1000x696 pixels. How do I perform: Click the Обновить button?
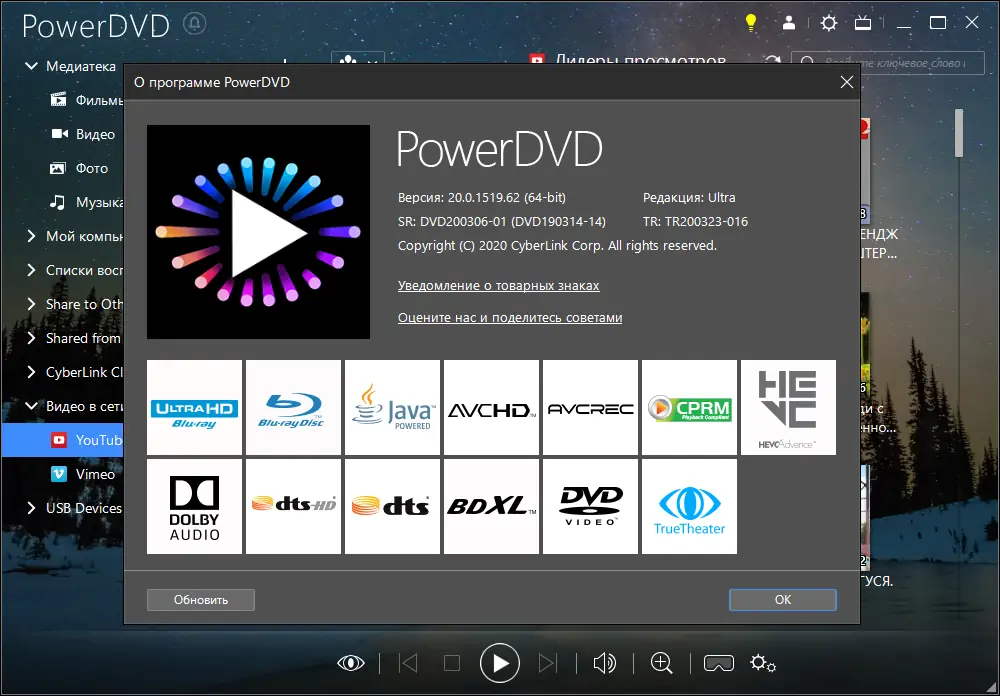pyautogui.click(x=200, y=599)
